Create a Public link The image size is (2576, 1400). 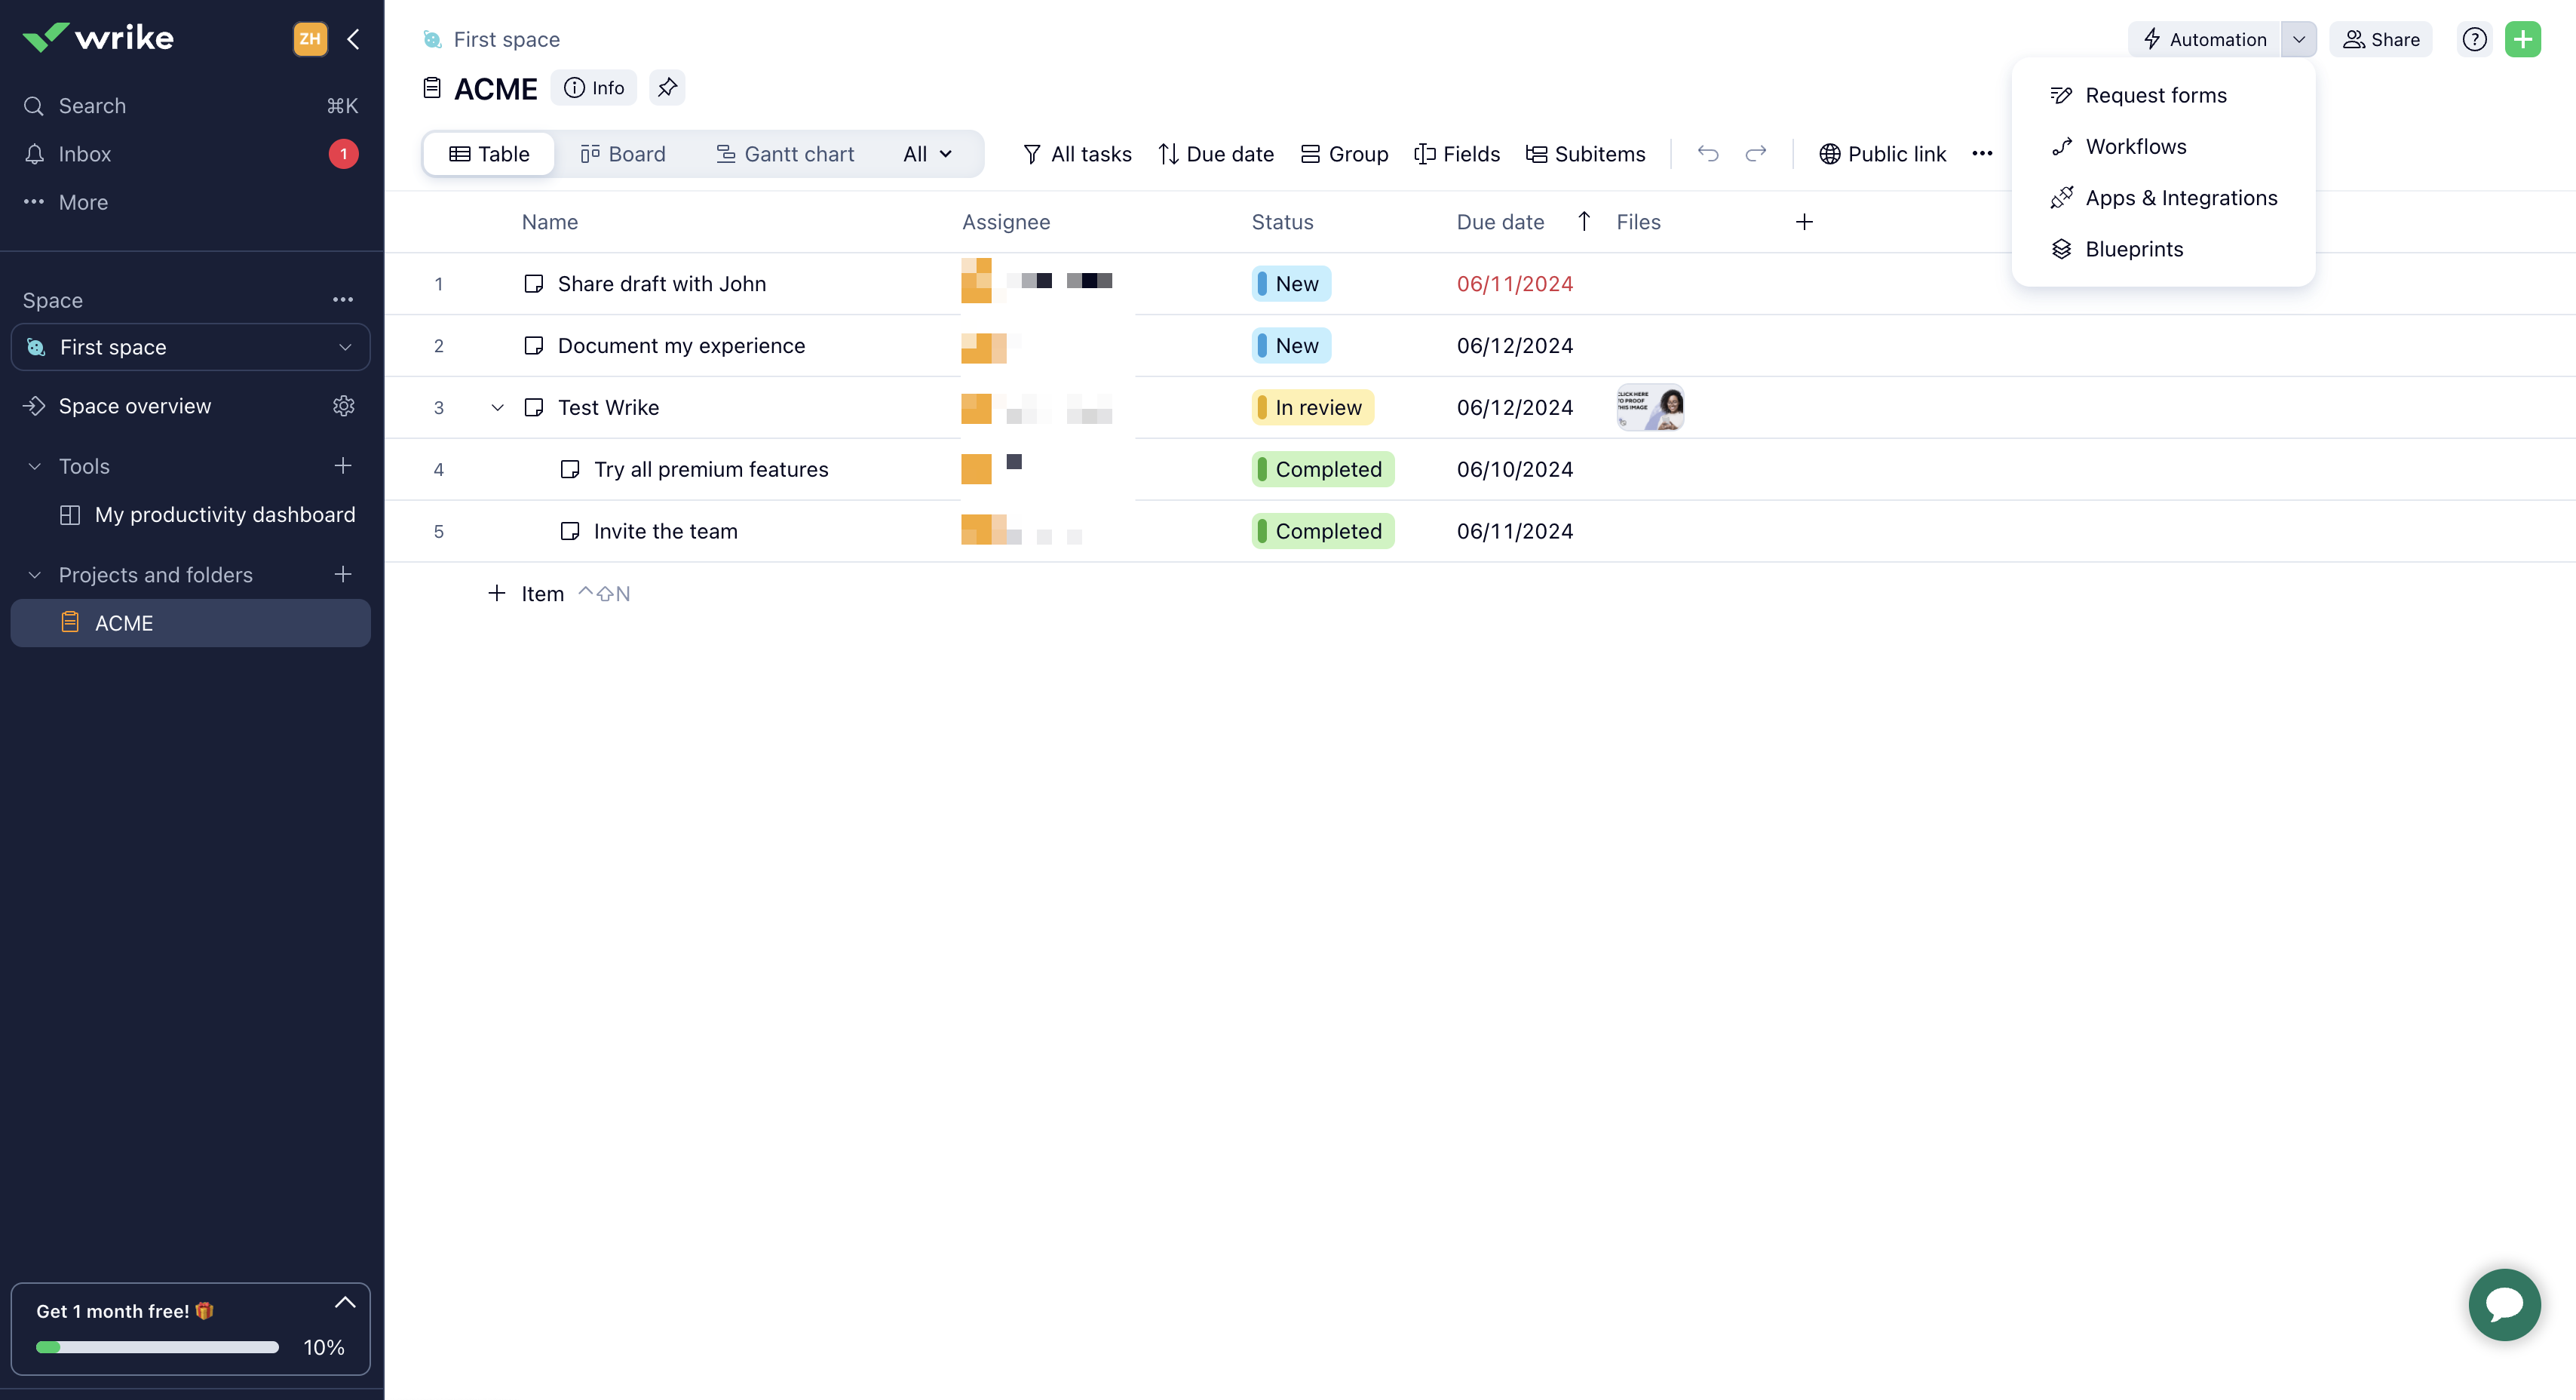click(x=1882, y=154)
